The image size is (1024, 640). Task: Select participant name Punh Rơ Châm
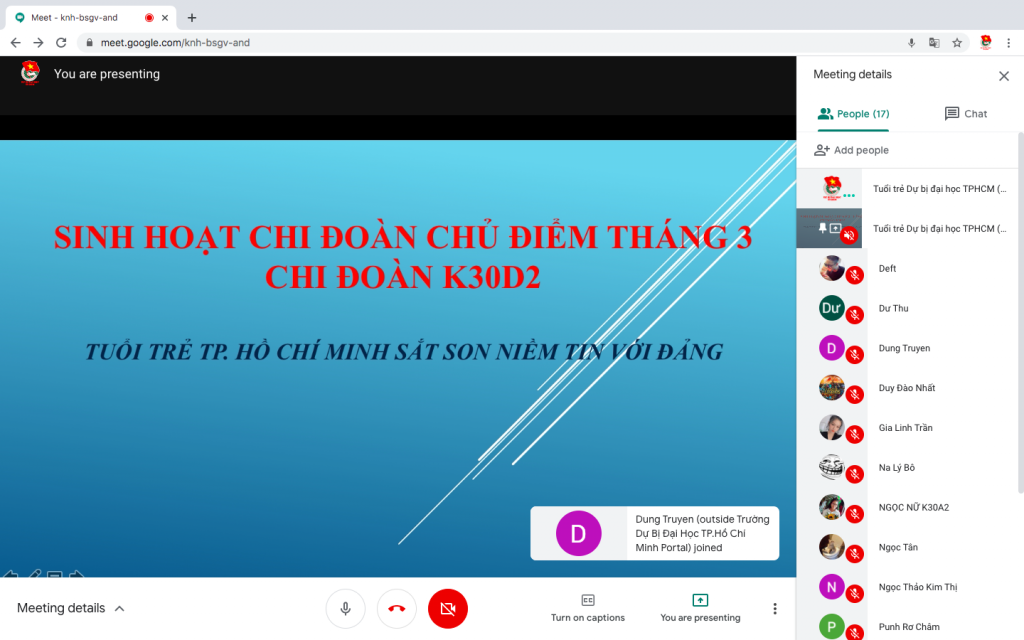[x=908, y=627]
